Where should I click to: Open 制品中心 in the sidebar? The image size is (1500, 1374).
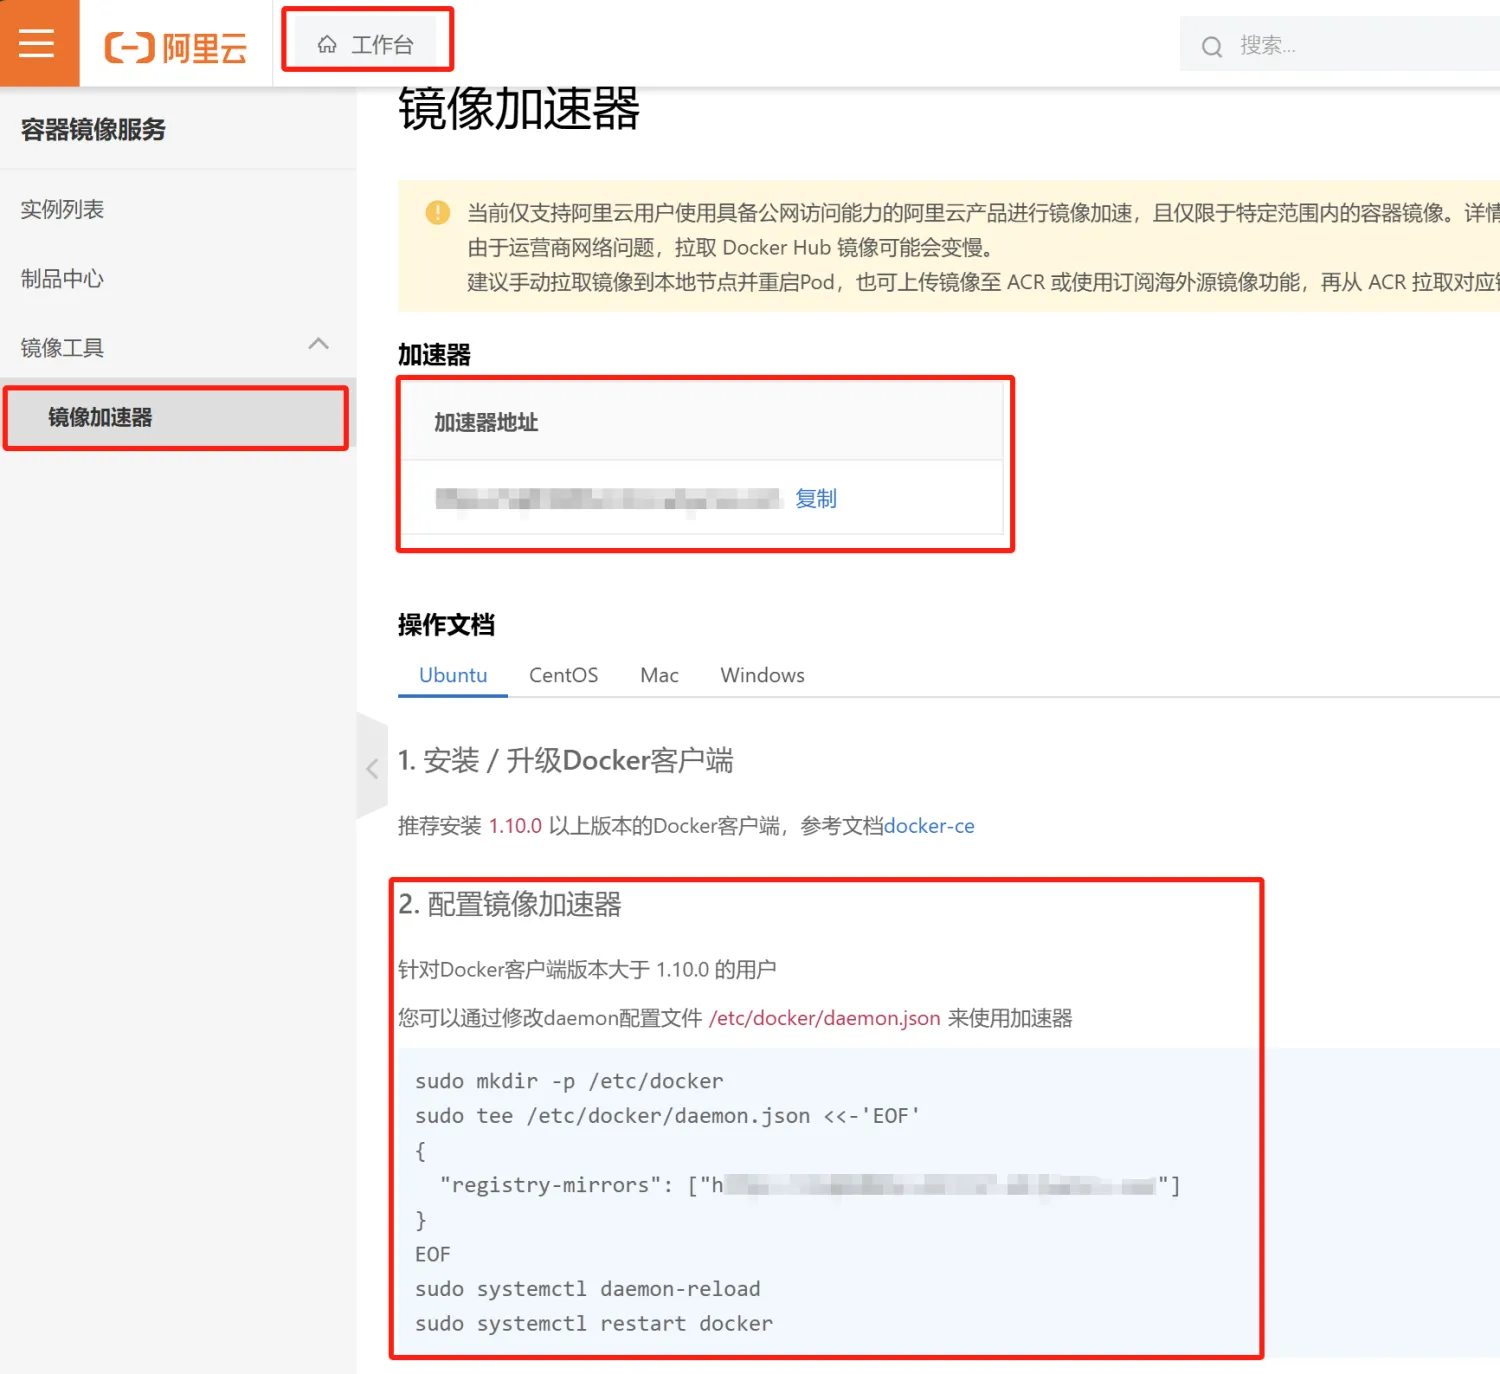(x=62, y=279)
